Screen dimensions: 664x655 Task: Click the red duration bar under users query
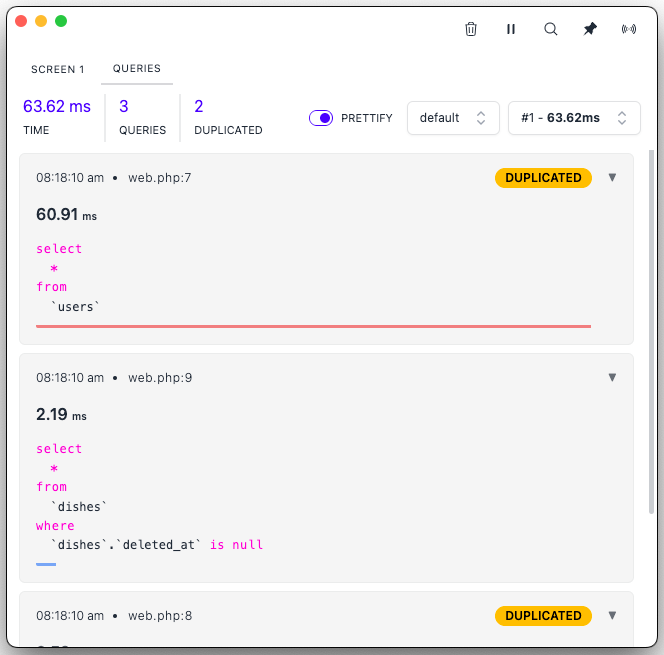pos(313,326)
